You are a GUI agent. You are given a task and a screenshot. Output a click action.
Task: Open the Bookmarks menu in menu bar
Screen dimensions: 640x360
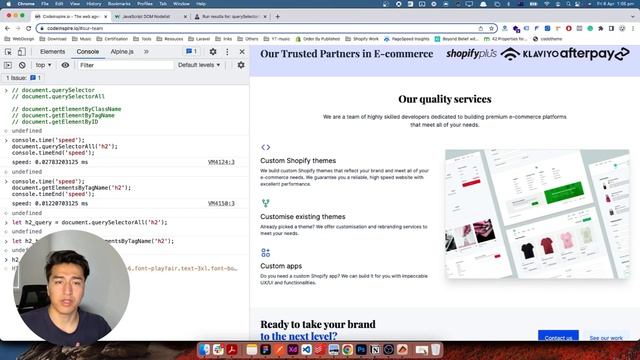point(119,4)
